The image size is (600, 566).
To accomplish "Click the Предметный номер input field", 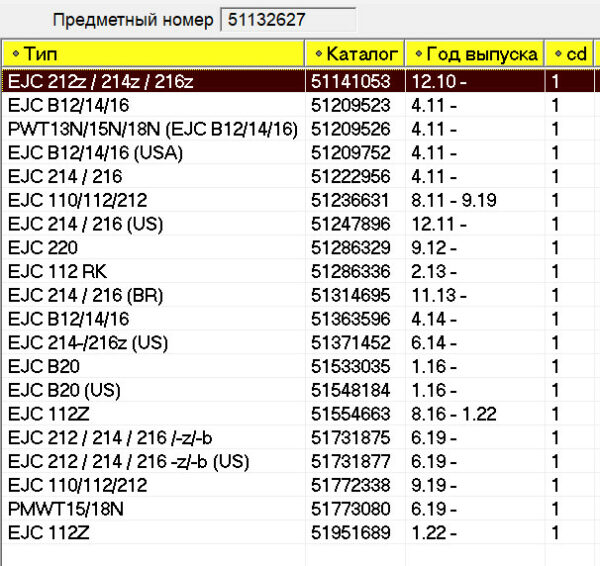I will (x=288, y=20).
